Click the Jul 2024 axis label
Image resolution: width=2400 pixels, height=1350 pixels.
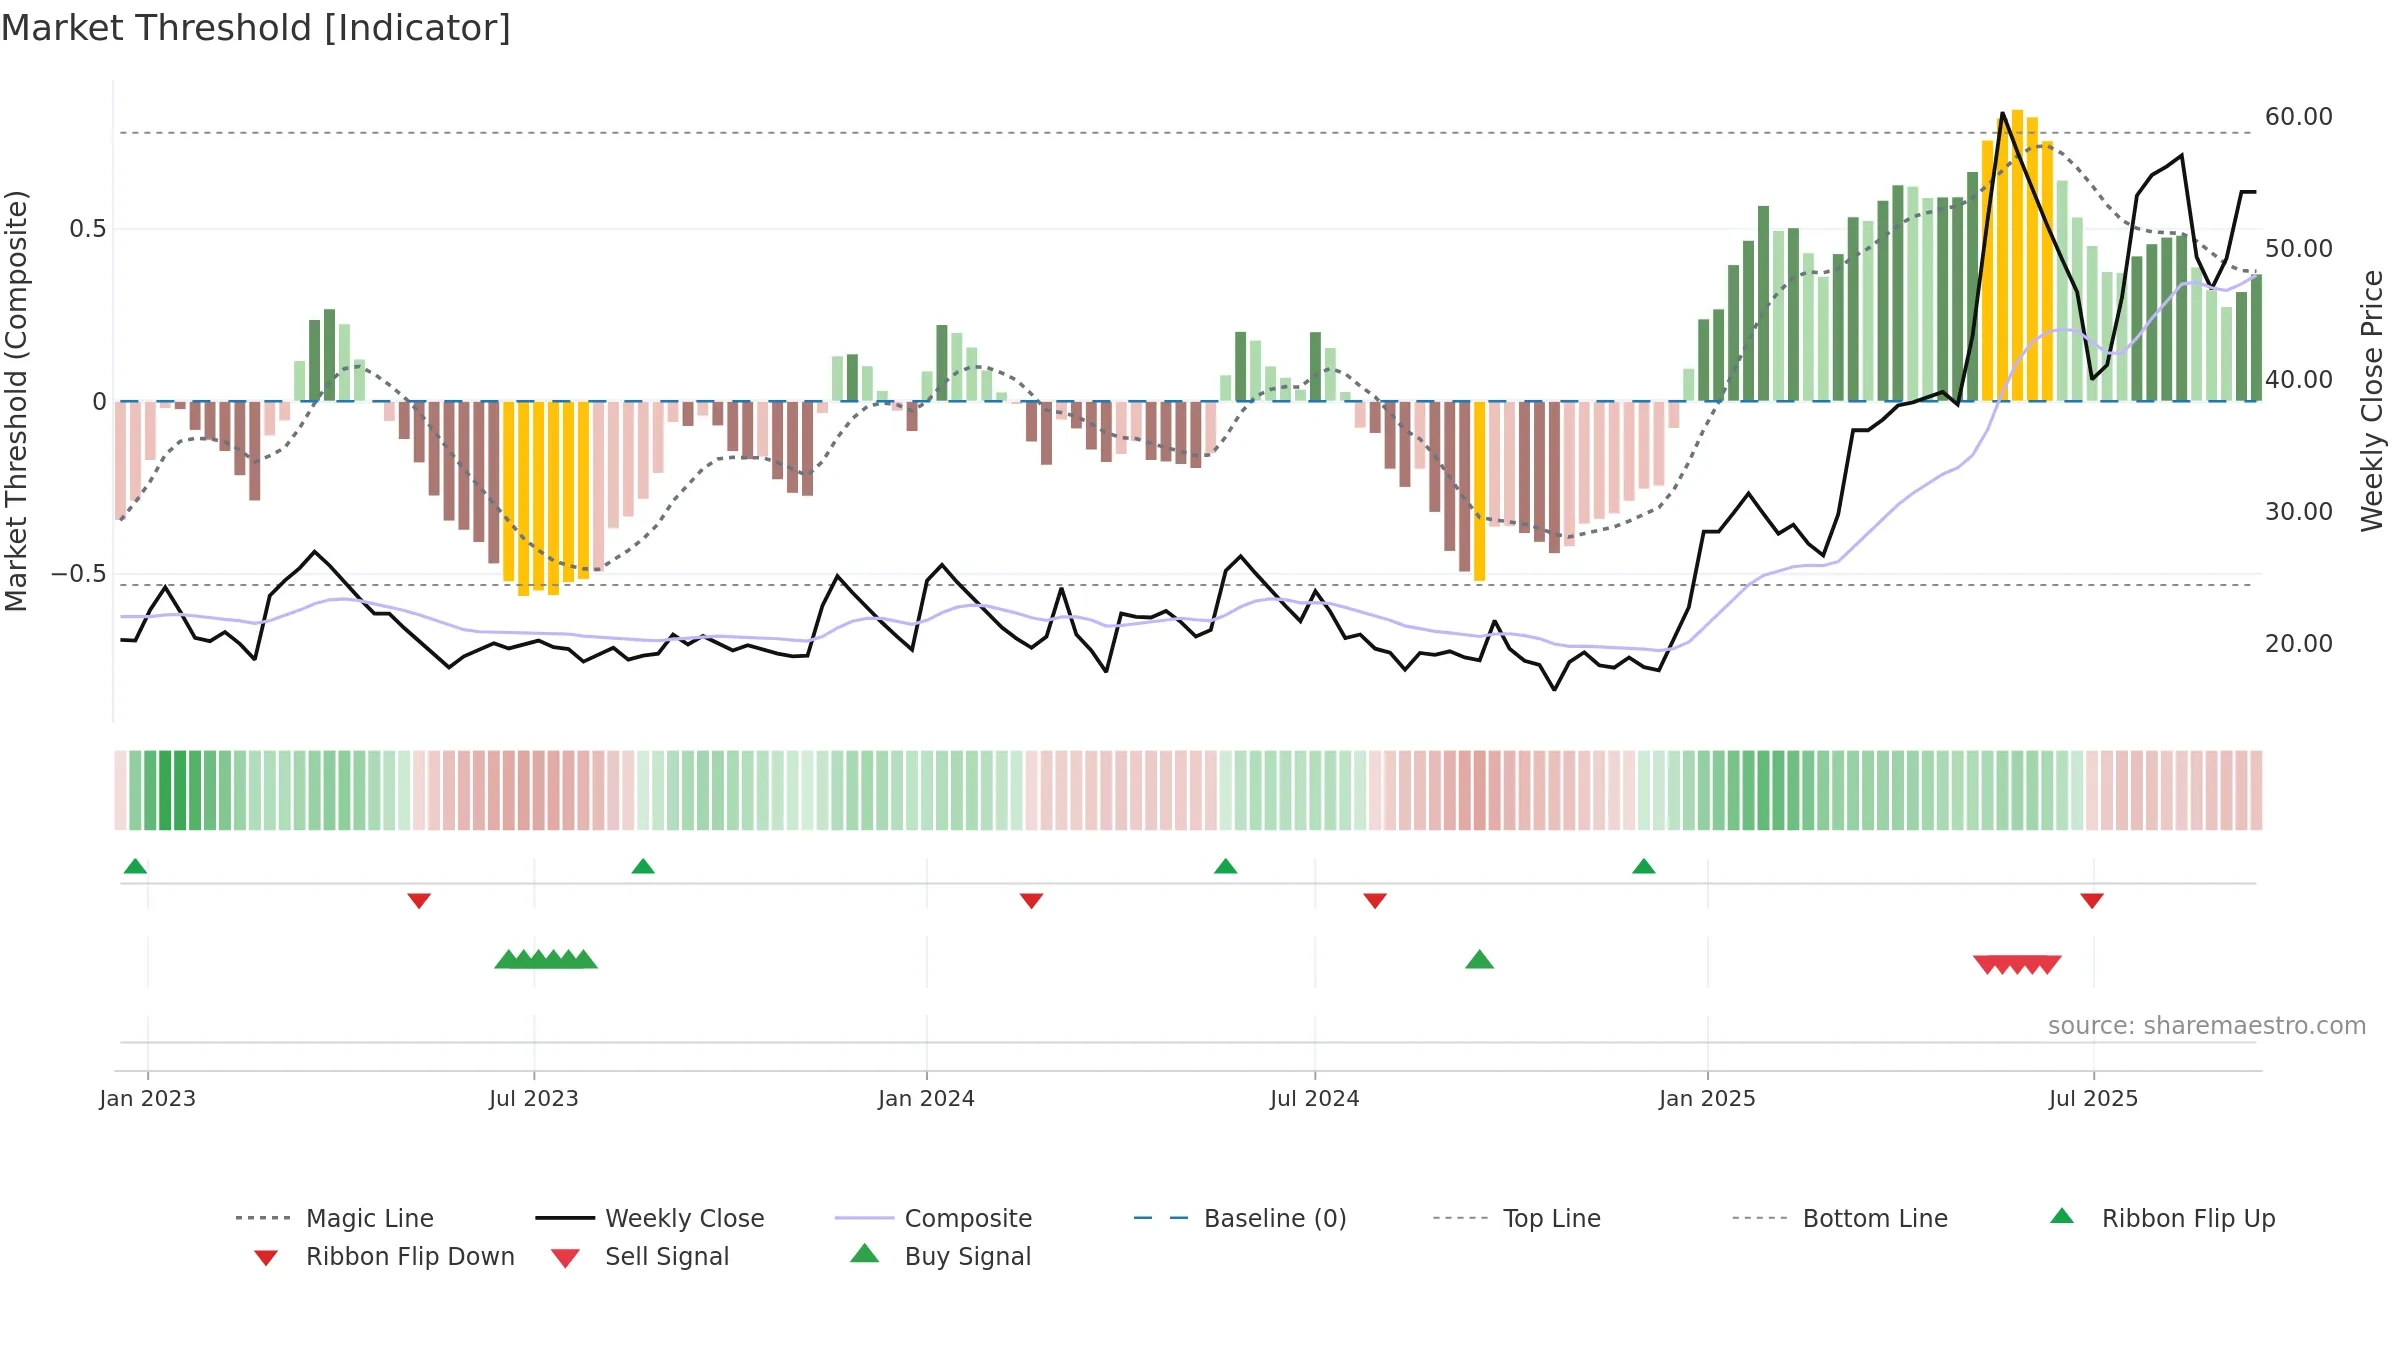coord(1315,1098)
